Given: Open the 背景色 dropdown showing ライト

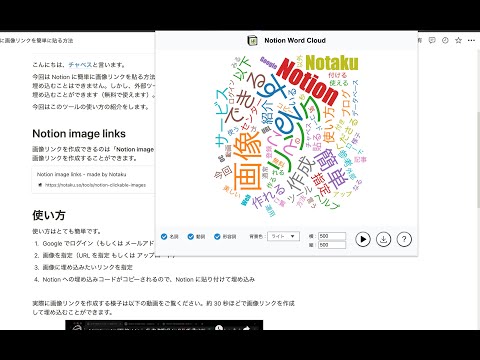Looking at the screenshot, I should pyautogui.click(x=284, y=236).
